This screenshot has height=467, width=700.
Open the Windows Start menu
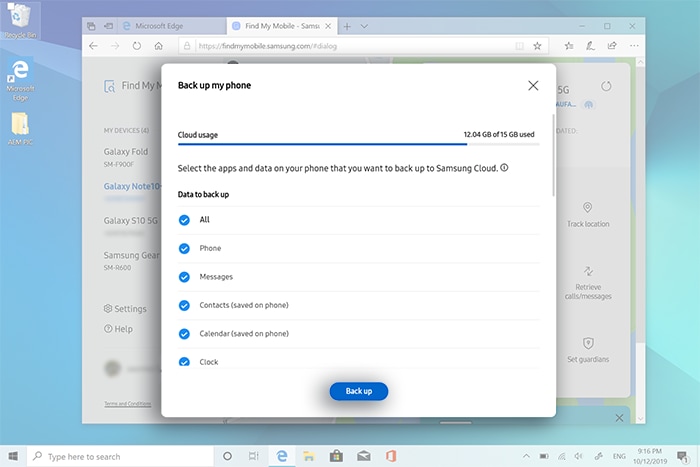(x=13, y=456)
